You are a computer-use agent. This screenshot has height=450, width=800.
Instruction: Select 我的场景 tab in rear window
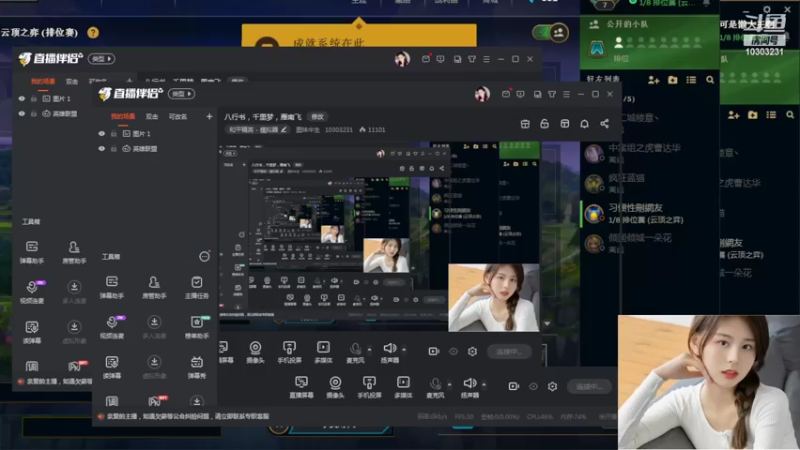tap(43, 82)
